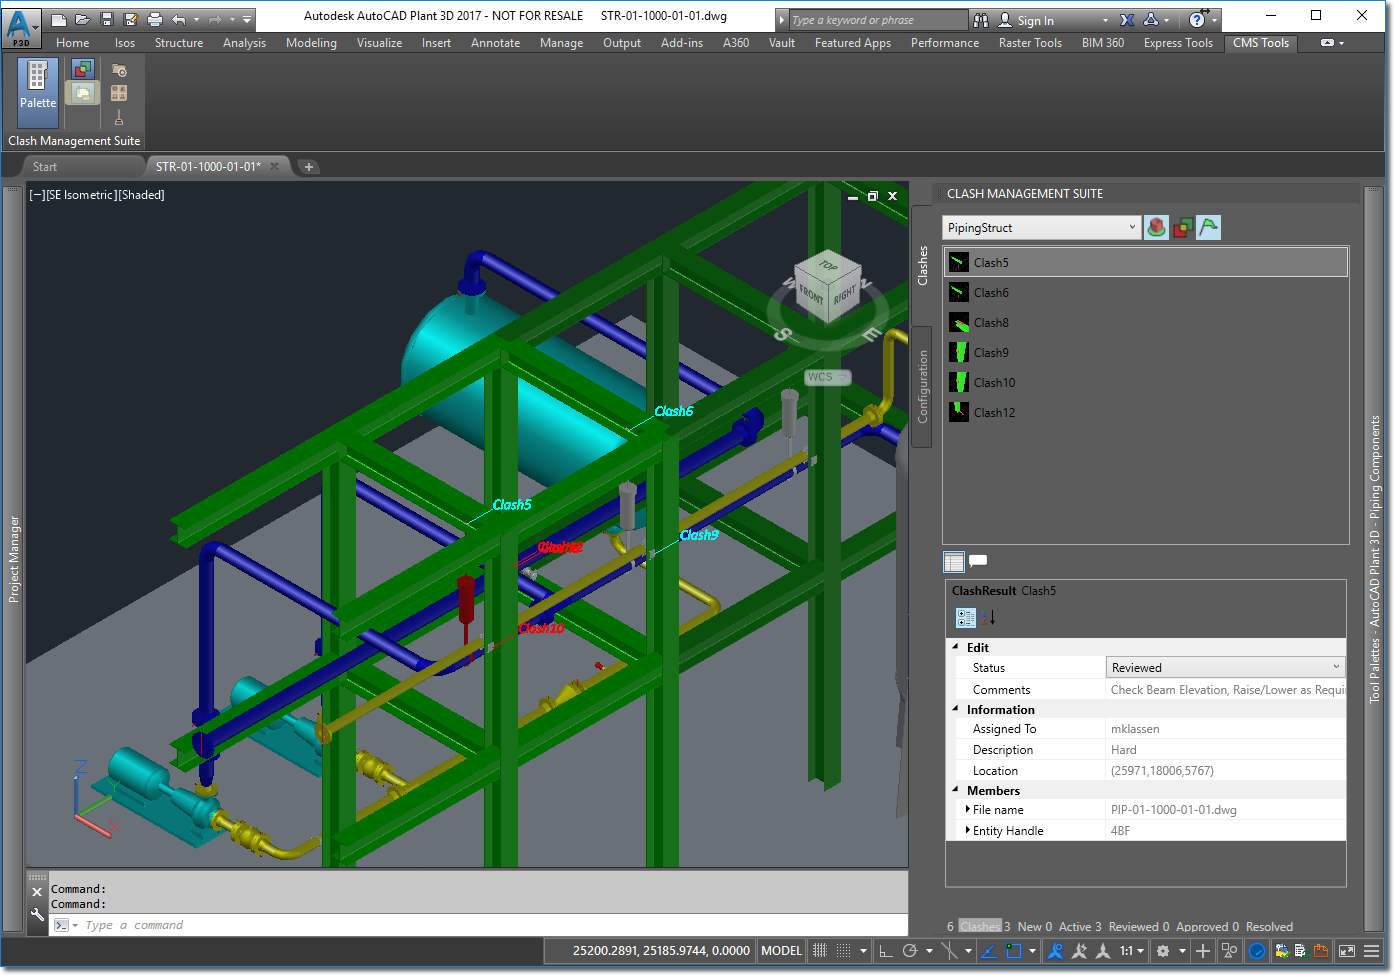Open the comments speech bubble view
1394x975 pixels.
978,561
